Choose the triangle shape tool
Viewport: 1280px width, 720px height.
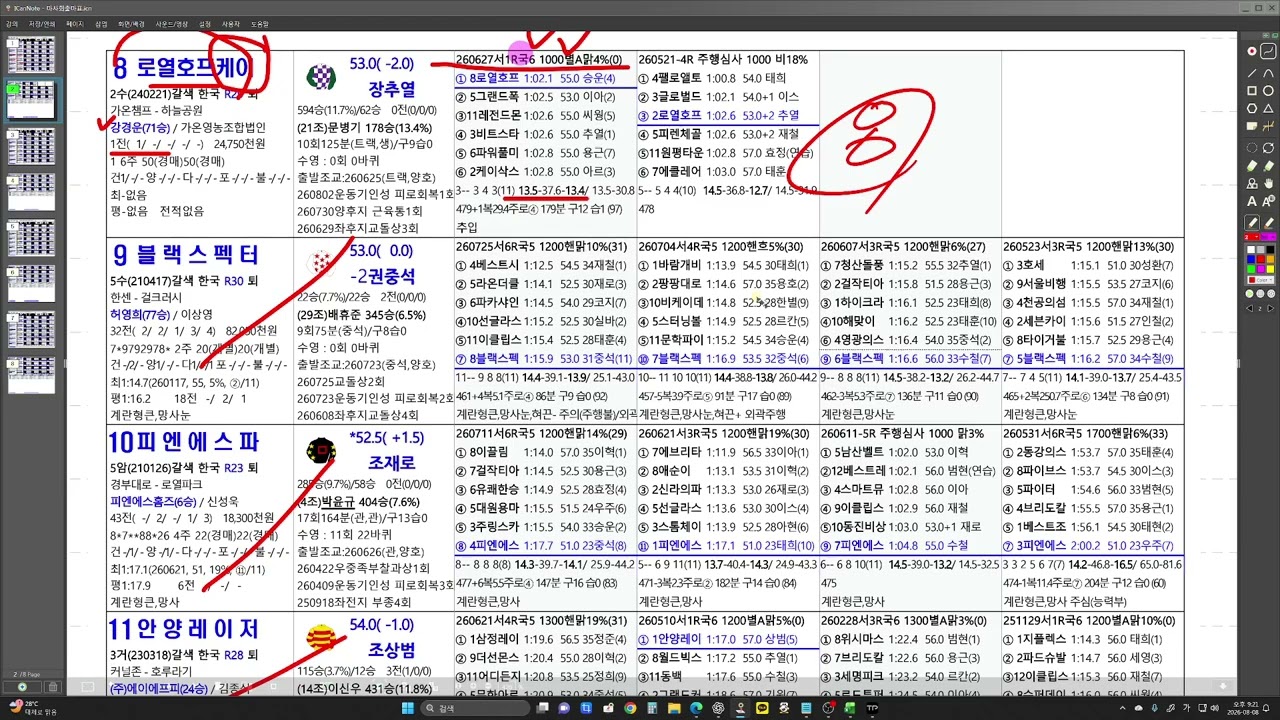pos(1269,108)
